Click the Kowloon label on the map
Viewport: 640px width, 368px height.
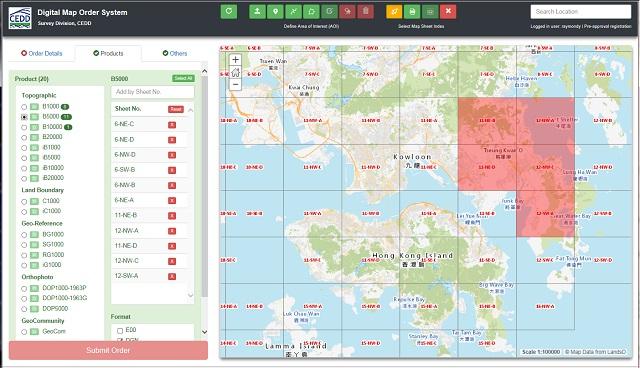[412, 157]
